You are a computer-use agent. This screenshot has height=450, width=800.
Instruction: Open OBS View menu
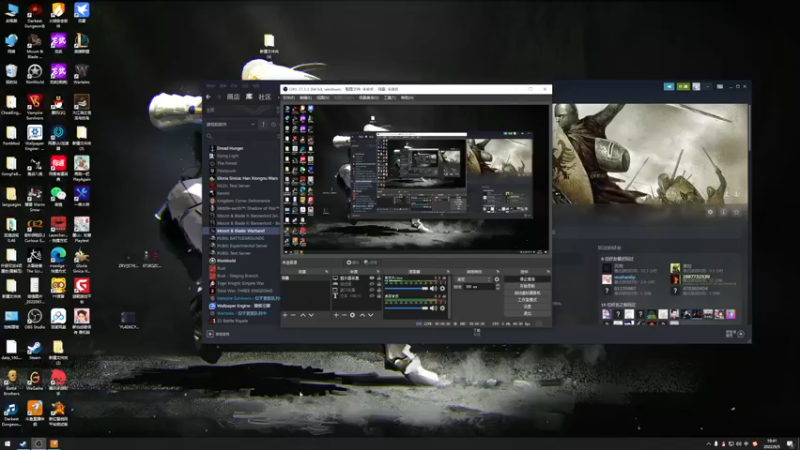pyautogui.click(x=322, y=97)
